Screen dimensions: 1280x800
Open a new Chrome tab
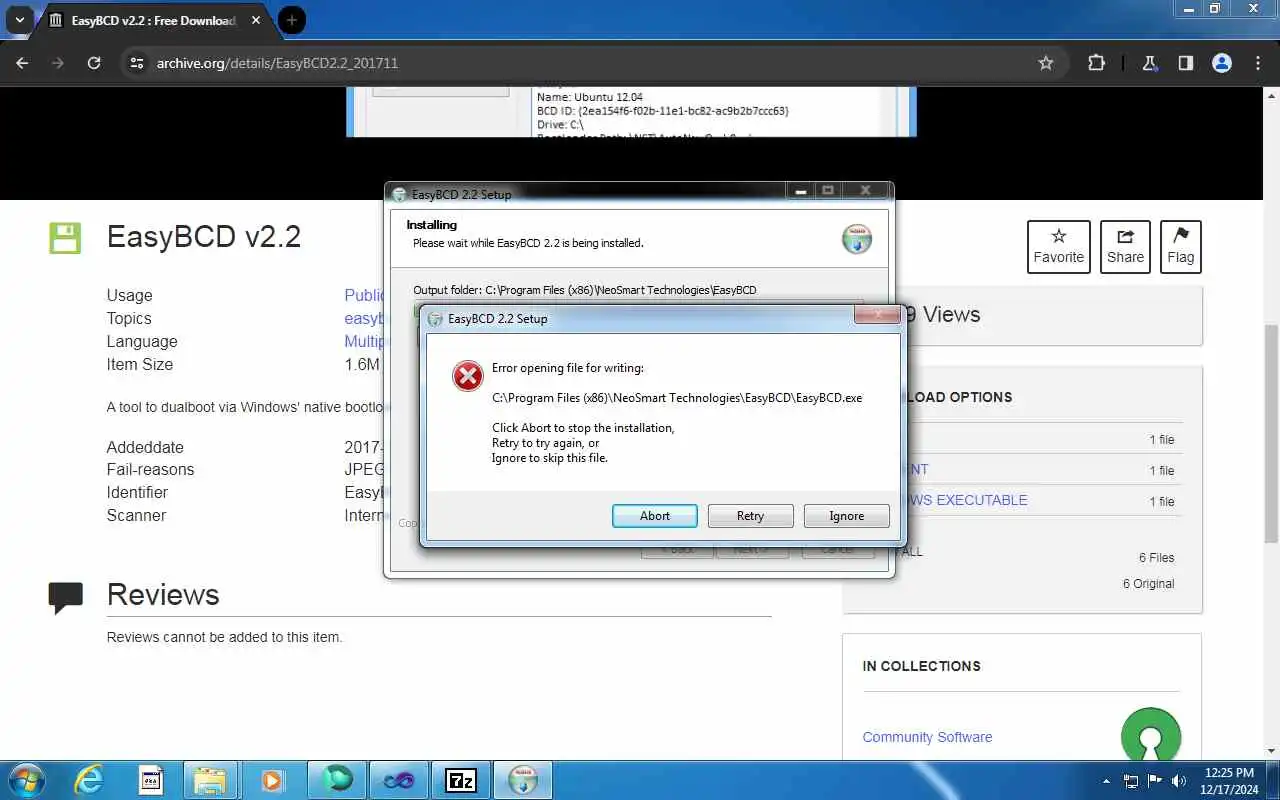point(291,19)
